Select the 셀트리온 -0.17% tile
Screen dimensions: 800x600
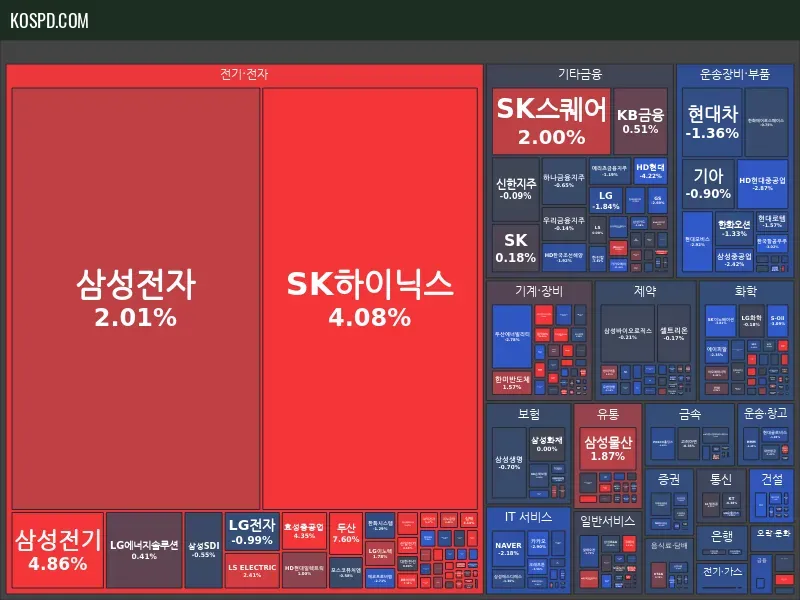[x=674, y=334]
